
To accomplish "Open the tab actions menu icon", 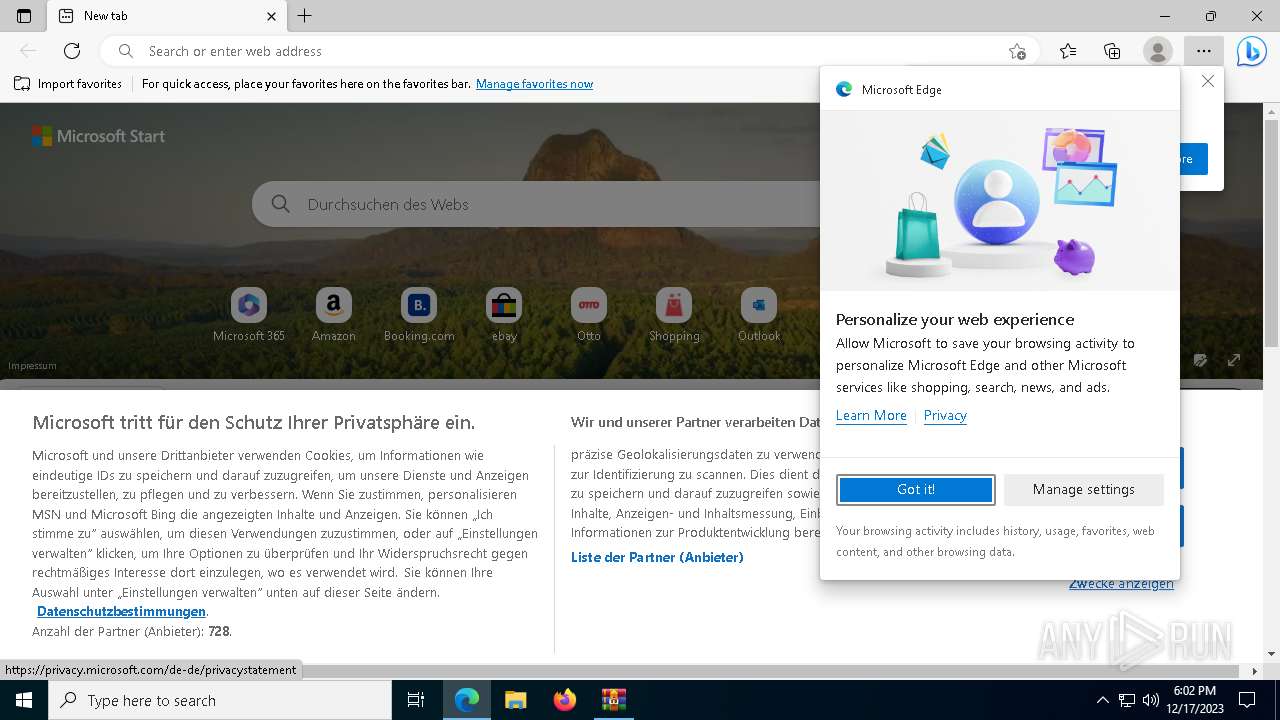I will pyautogui.click(x=24, y=16).
